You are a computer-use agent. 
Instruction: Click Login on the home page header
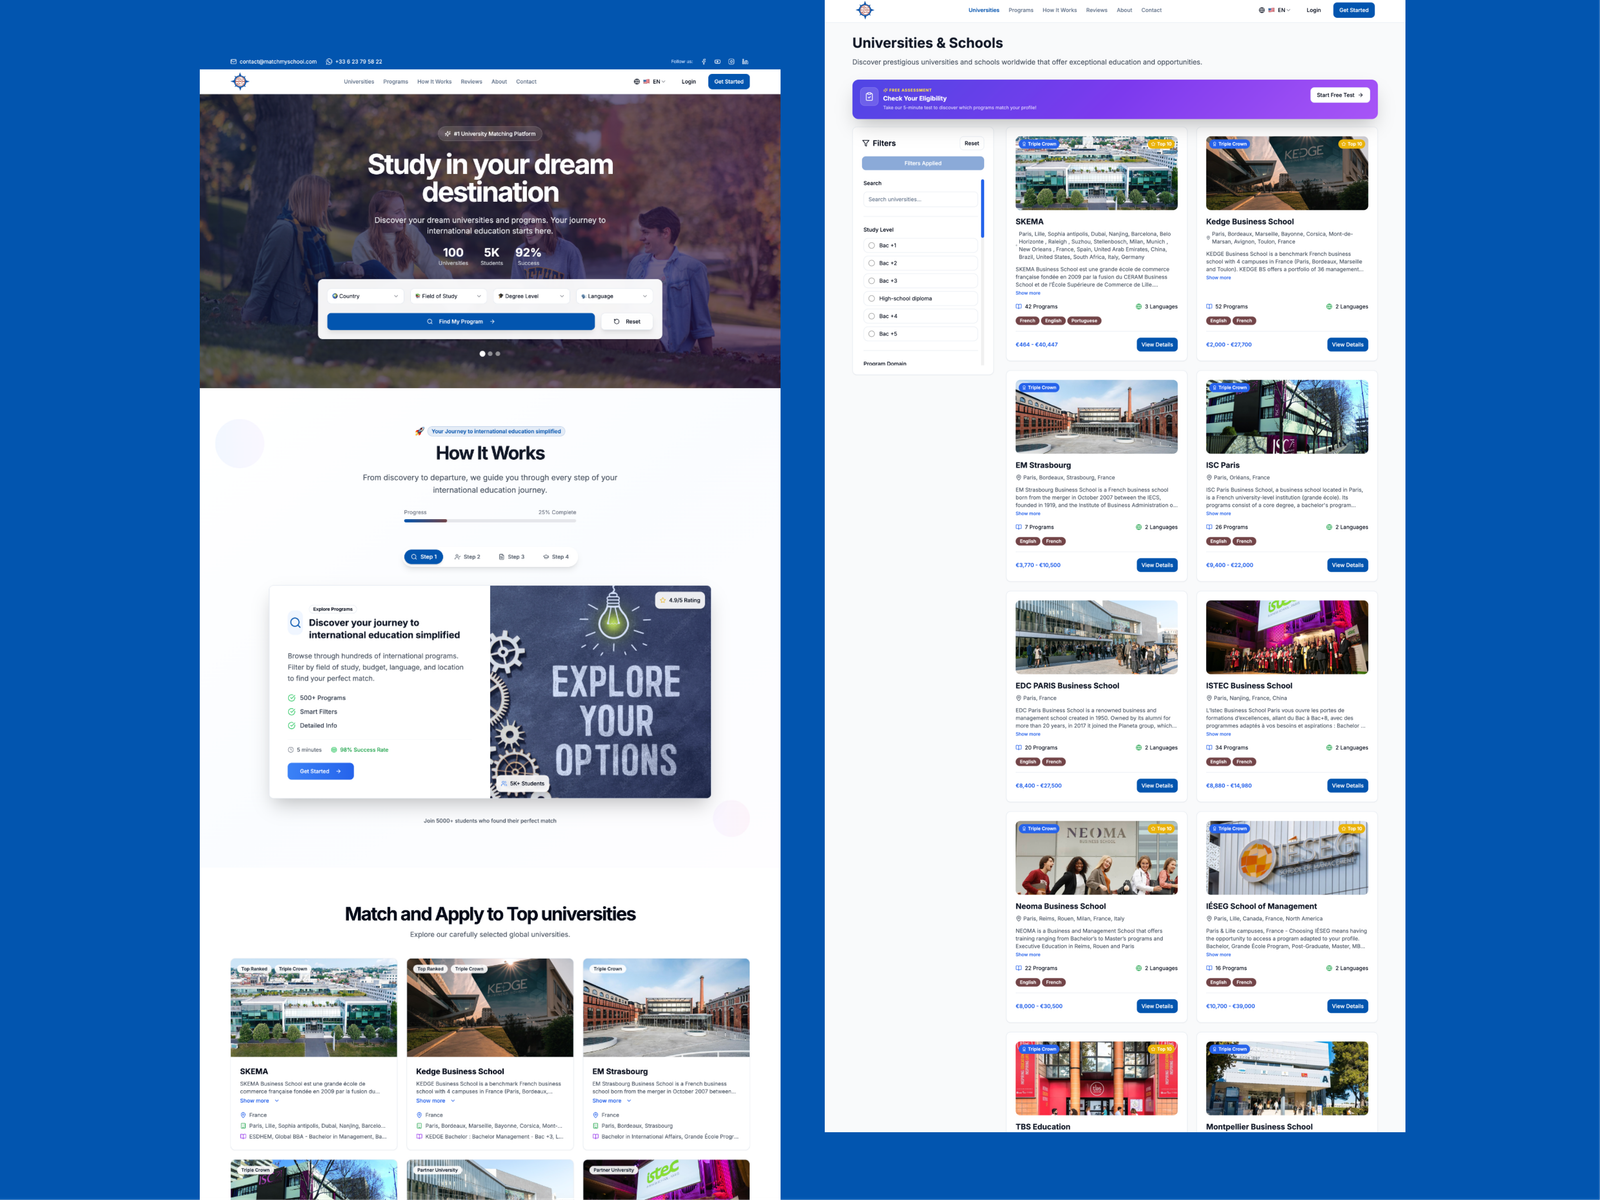point(689,81)
